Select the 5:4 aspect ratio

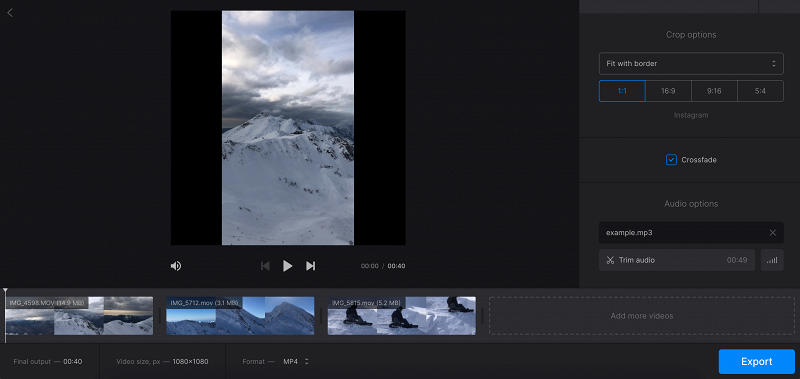click(760, 91)
